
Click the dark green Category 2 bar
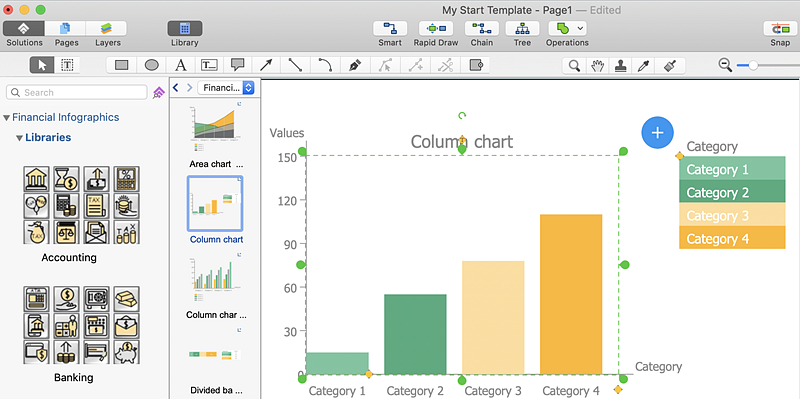pos(415,334)
